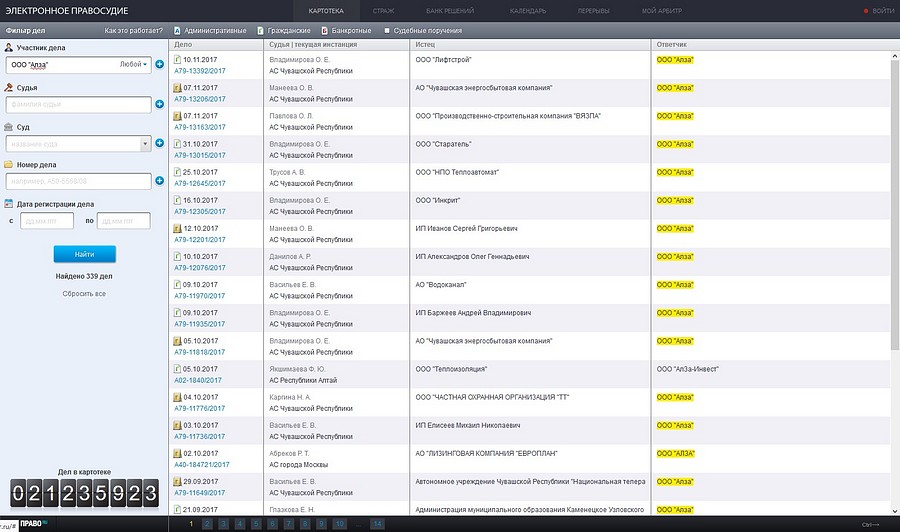The height and width of the screenshot is (532, 900).
Task: Click the 'по' end date field
Action: coord(123,221)
